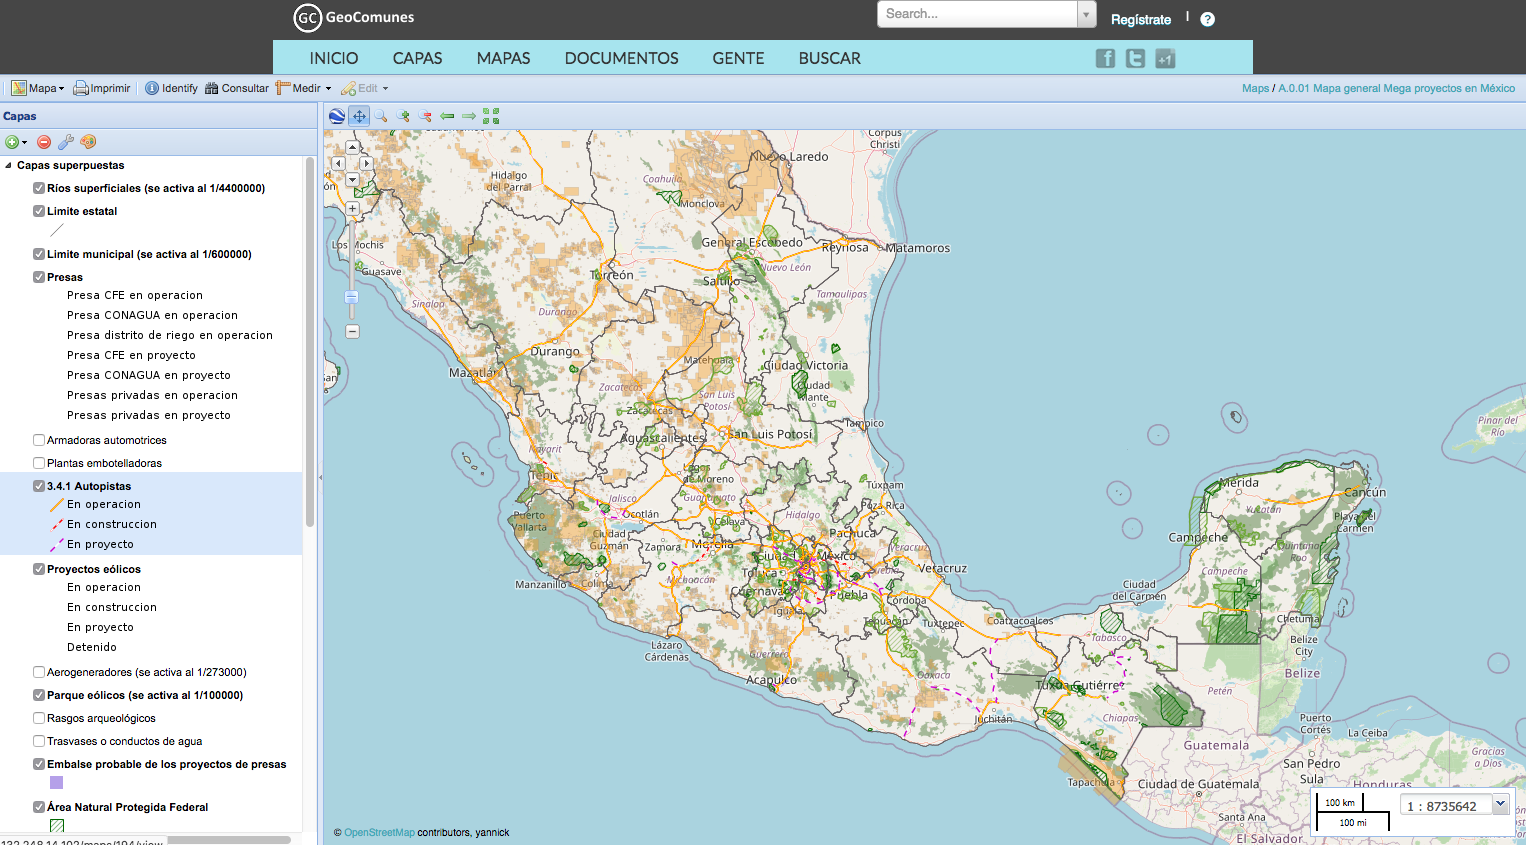Uncheck 3.4.1 Autopistas layer
Image resolution: width=1526 pixels, height=845 pixels.
click(39, 486)
